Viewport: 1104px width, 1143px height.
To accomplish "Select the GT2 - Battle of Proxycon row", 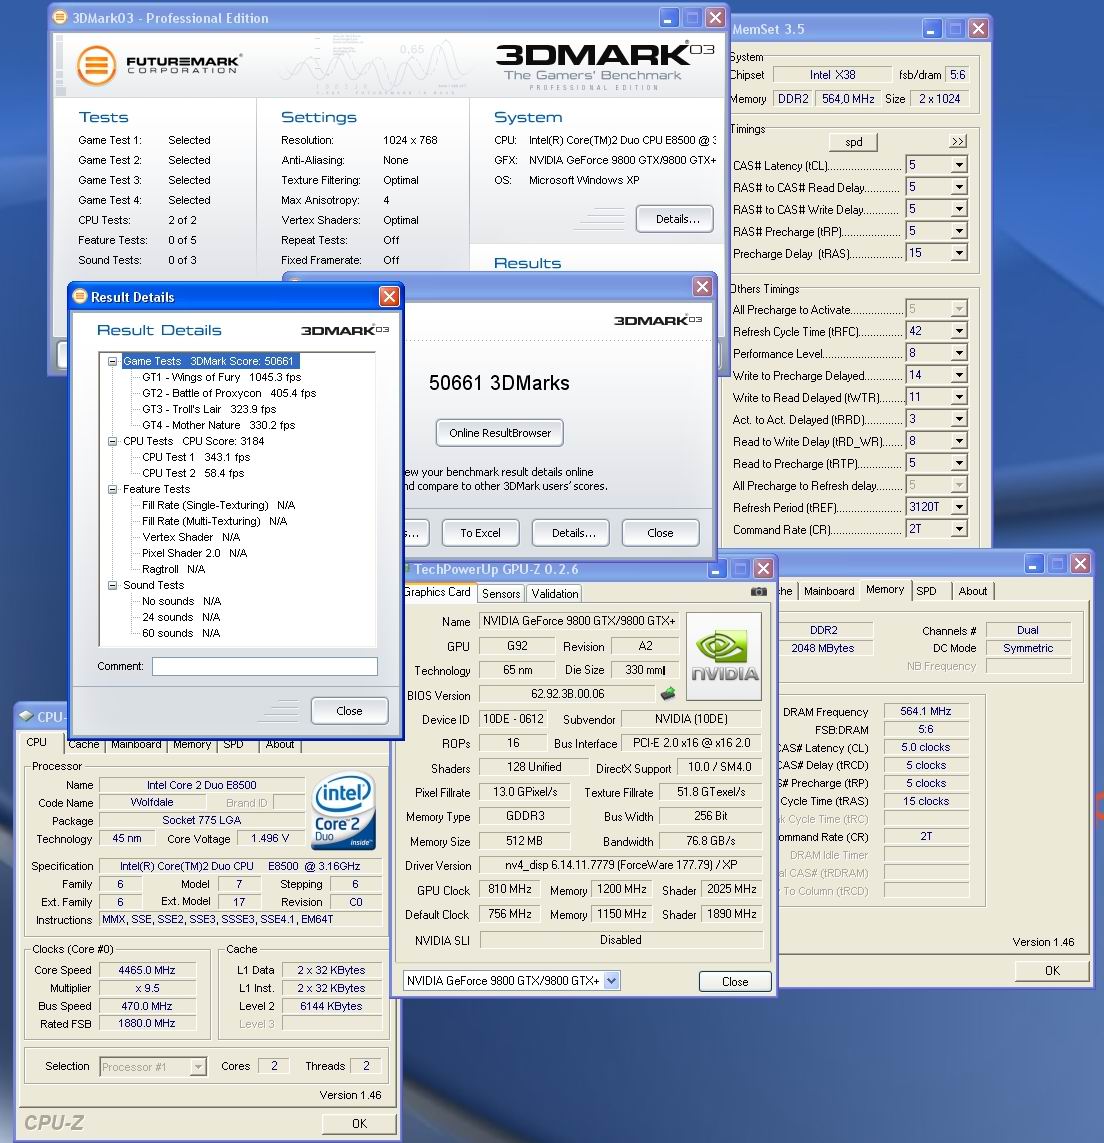I will [x=229, y=393].
